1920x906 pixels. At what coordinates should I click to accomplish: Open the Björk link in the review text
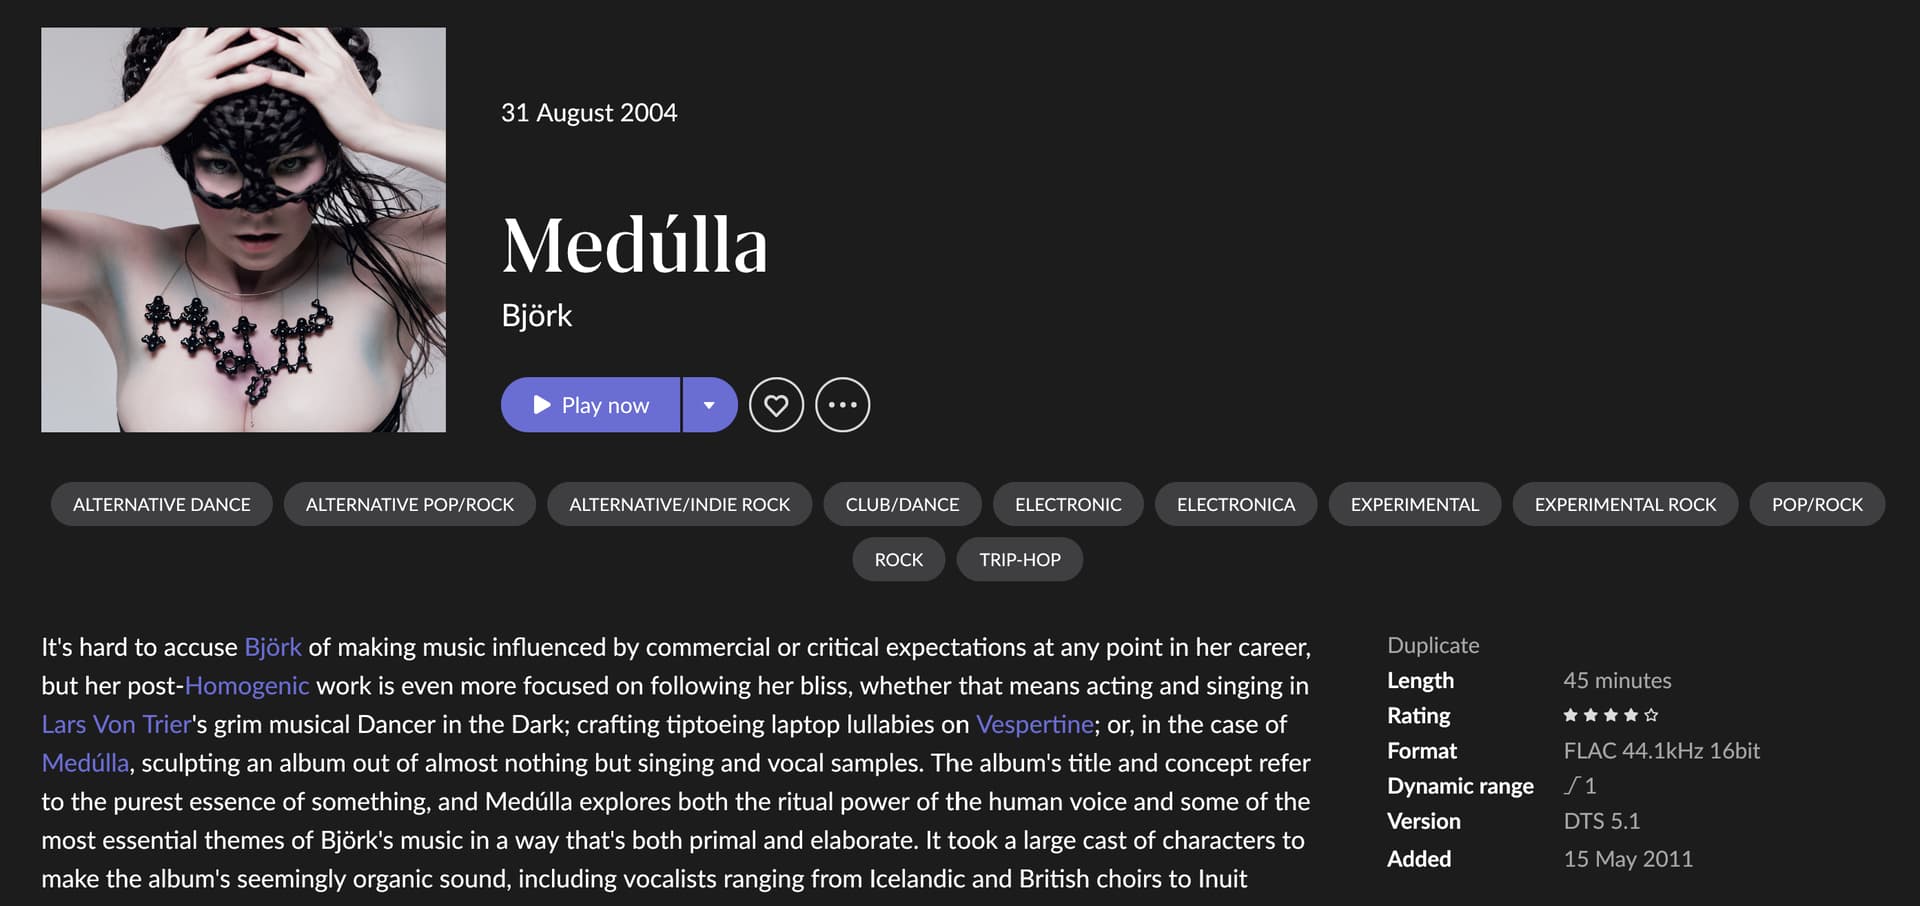(273, 647)
